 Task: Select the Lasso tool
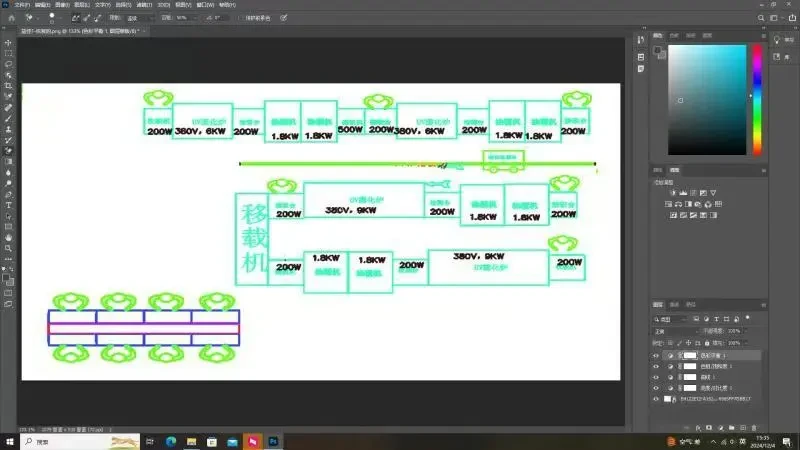[8, 64]
